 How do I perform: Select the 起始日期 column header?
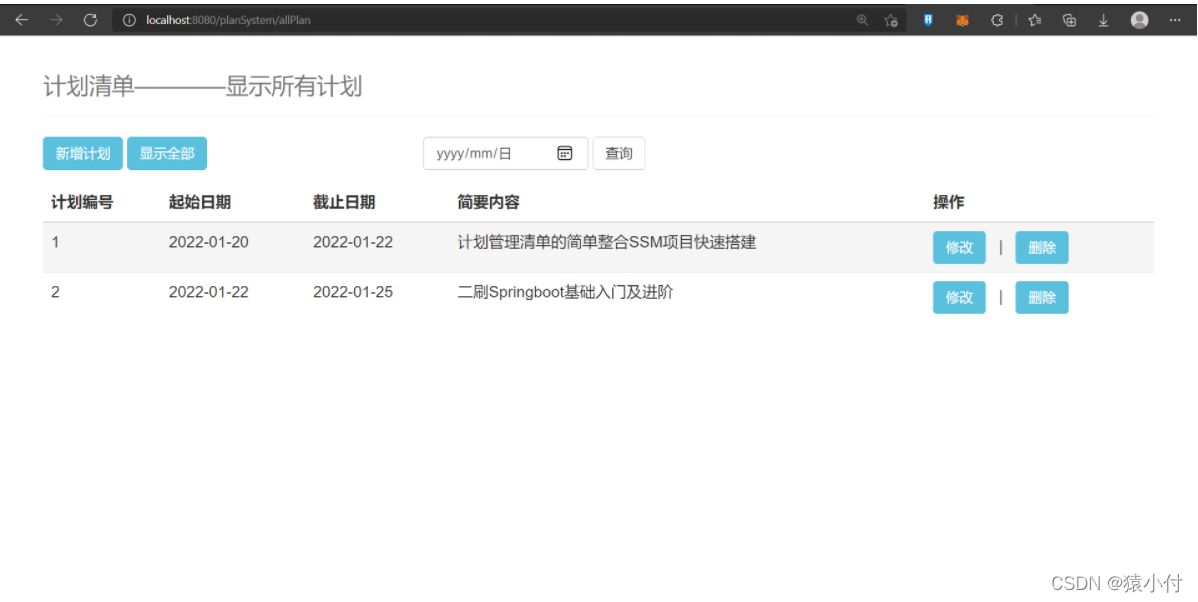click(x=199, y=202)
